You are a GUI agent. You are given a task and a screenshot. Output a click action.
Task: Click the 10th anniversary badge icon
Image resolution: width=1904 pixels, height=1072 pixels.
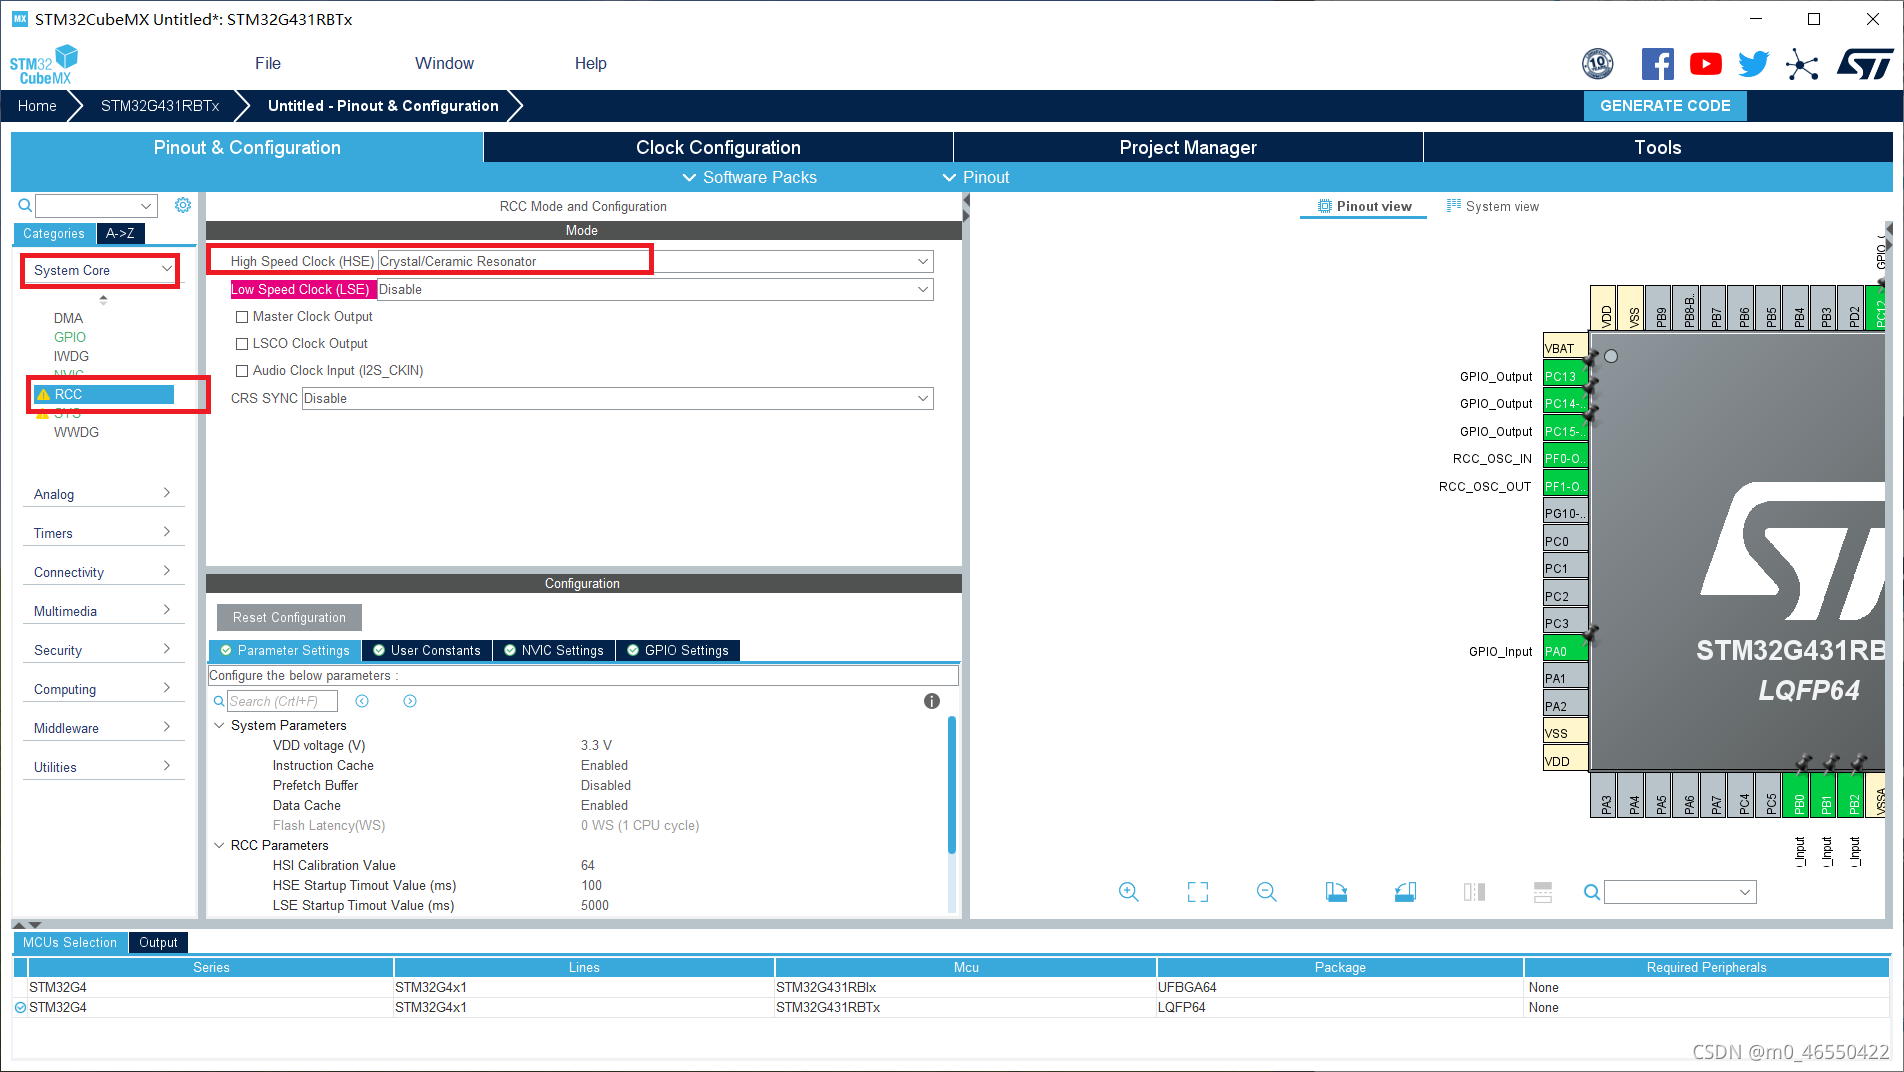click(1598, 64)
